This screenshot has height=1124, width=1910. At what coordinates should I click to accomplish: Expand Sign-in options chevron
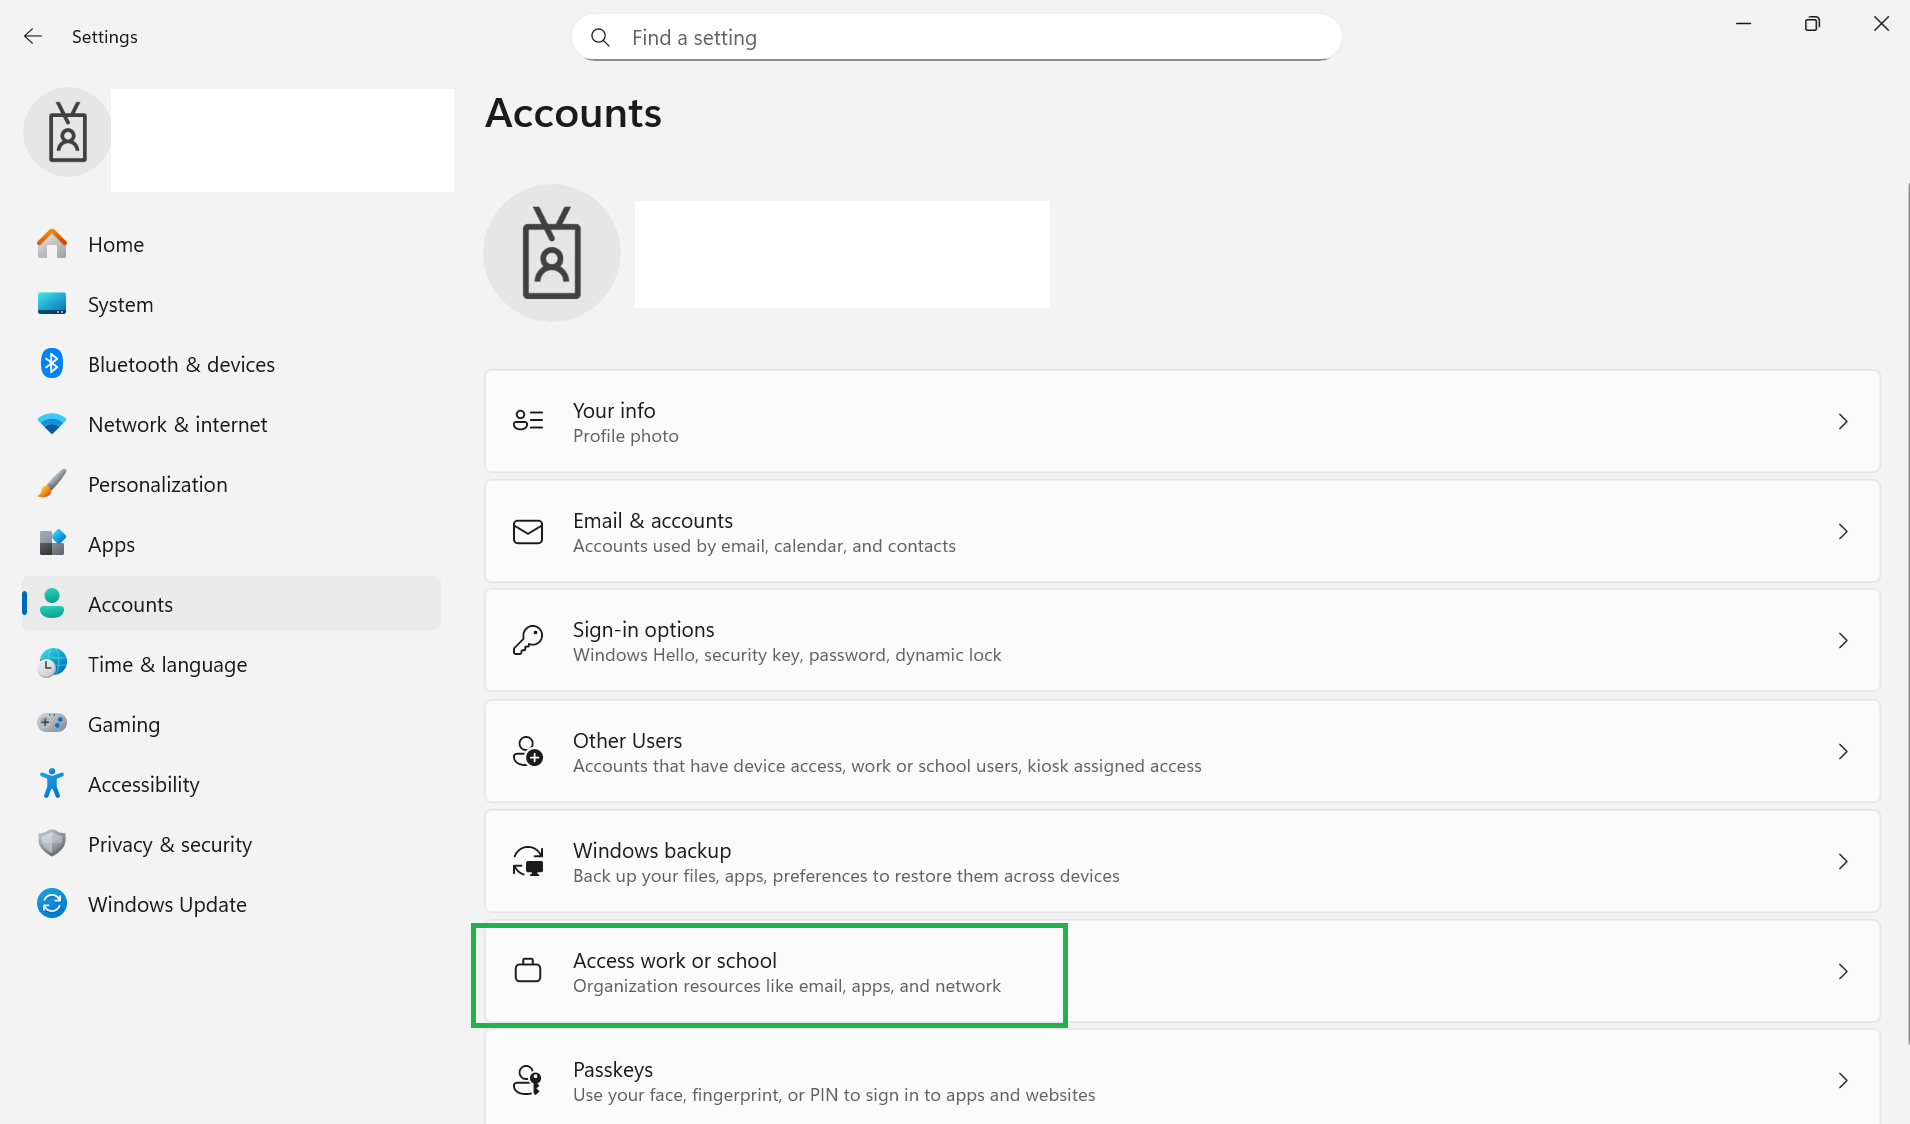pyautogui.click(x=1843, y=640)
